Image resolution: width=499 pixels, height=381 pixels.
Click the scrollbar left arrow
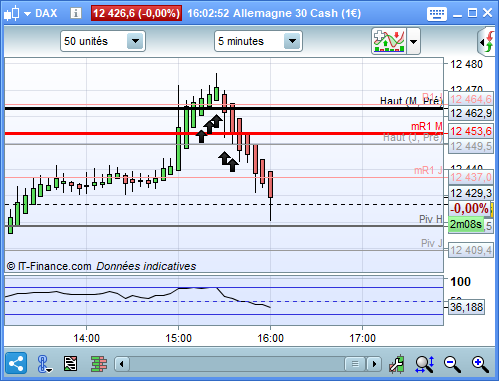point(122,364)
